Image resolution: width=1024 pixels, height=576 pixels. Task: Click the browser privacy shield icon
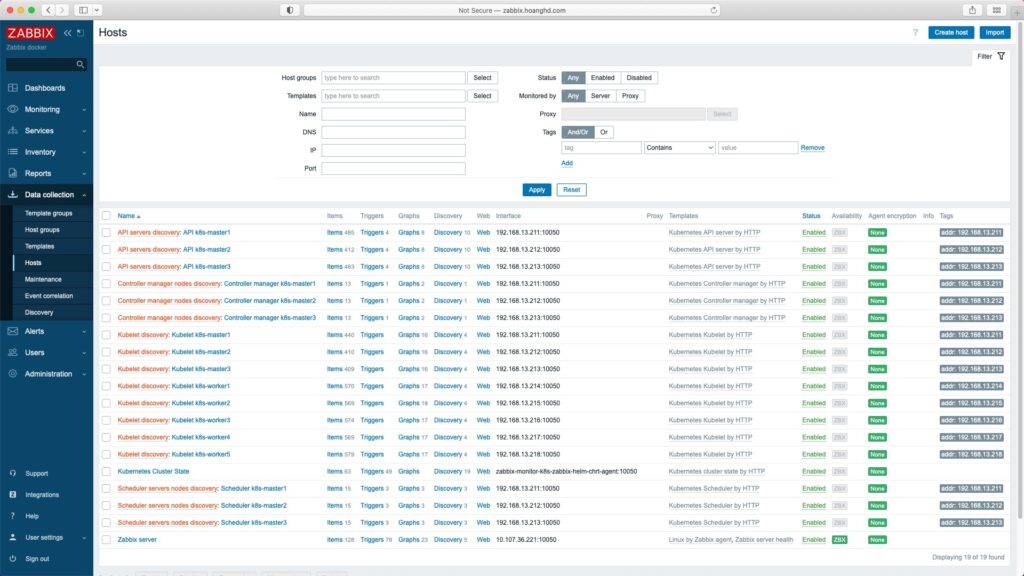tap(290, 10)
